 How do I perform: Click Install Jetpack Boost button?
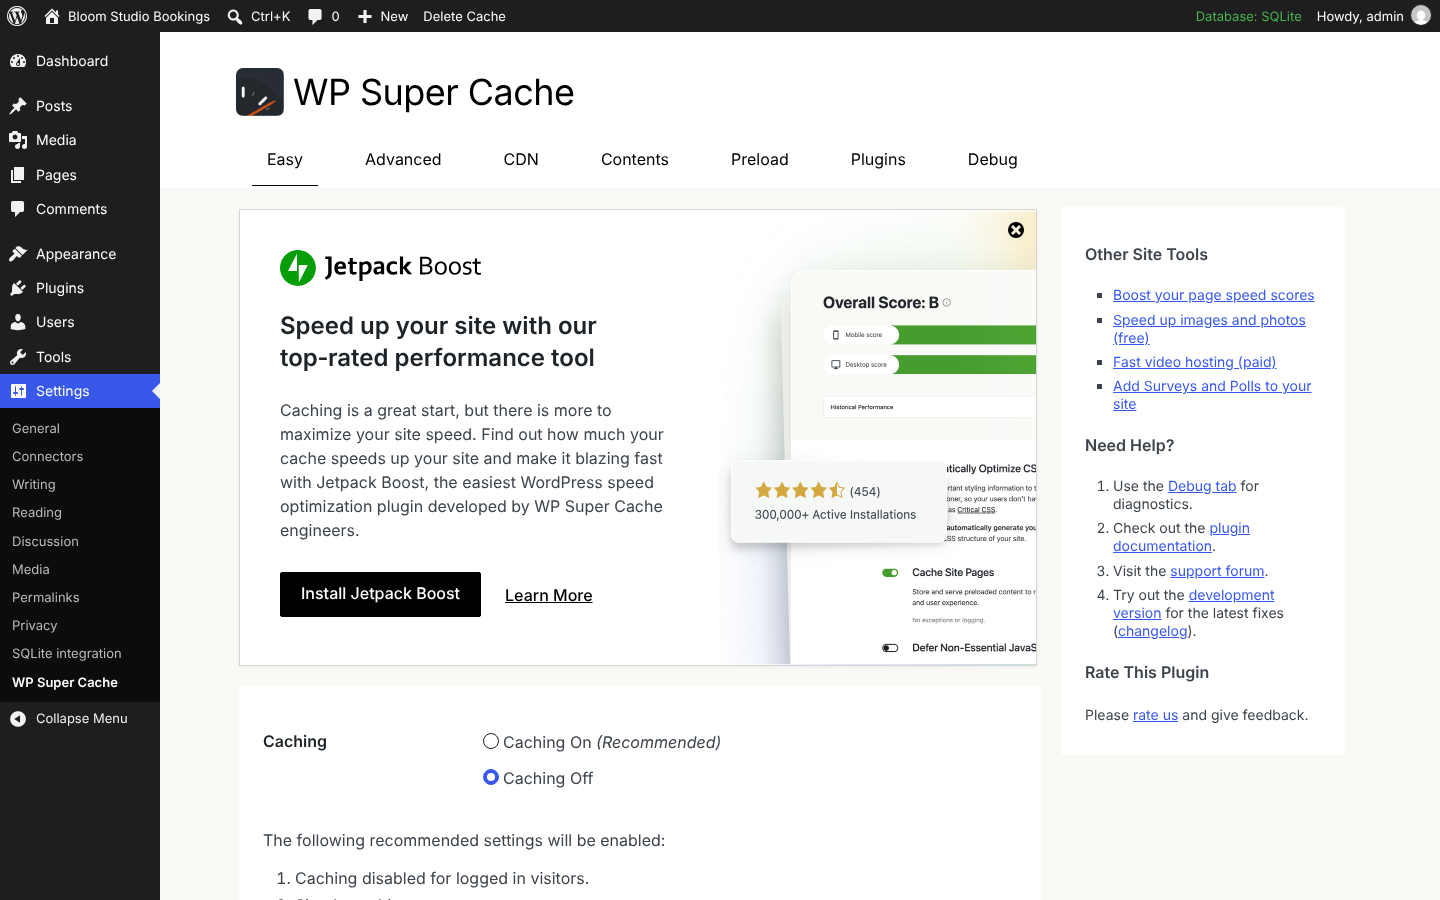click(x=380, y=594)
